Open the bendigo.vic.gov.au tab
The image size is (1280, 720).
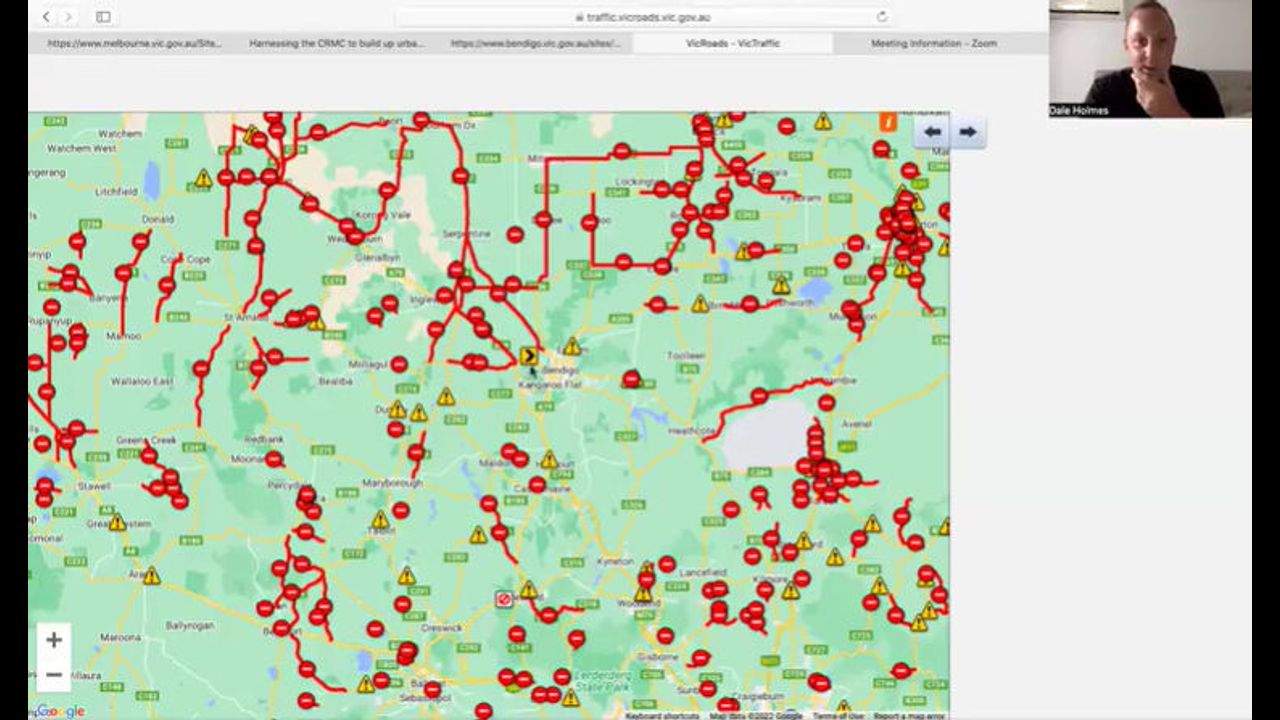coord(535,43)
